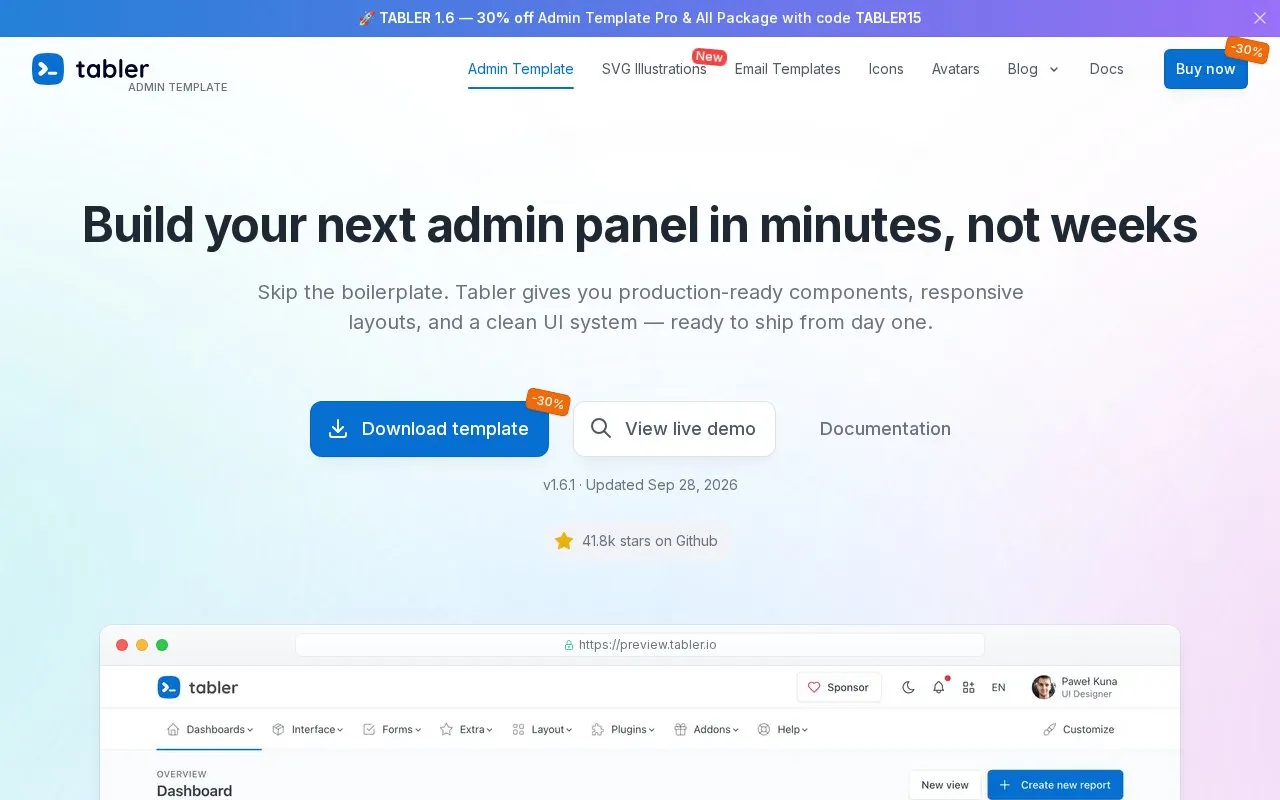Expand the Extra menu in preview

pos(466,730)
